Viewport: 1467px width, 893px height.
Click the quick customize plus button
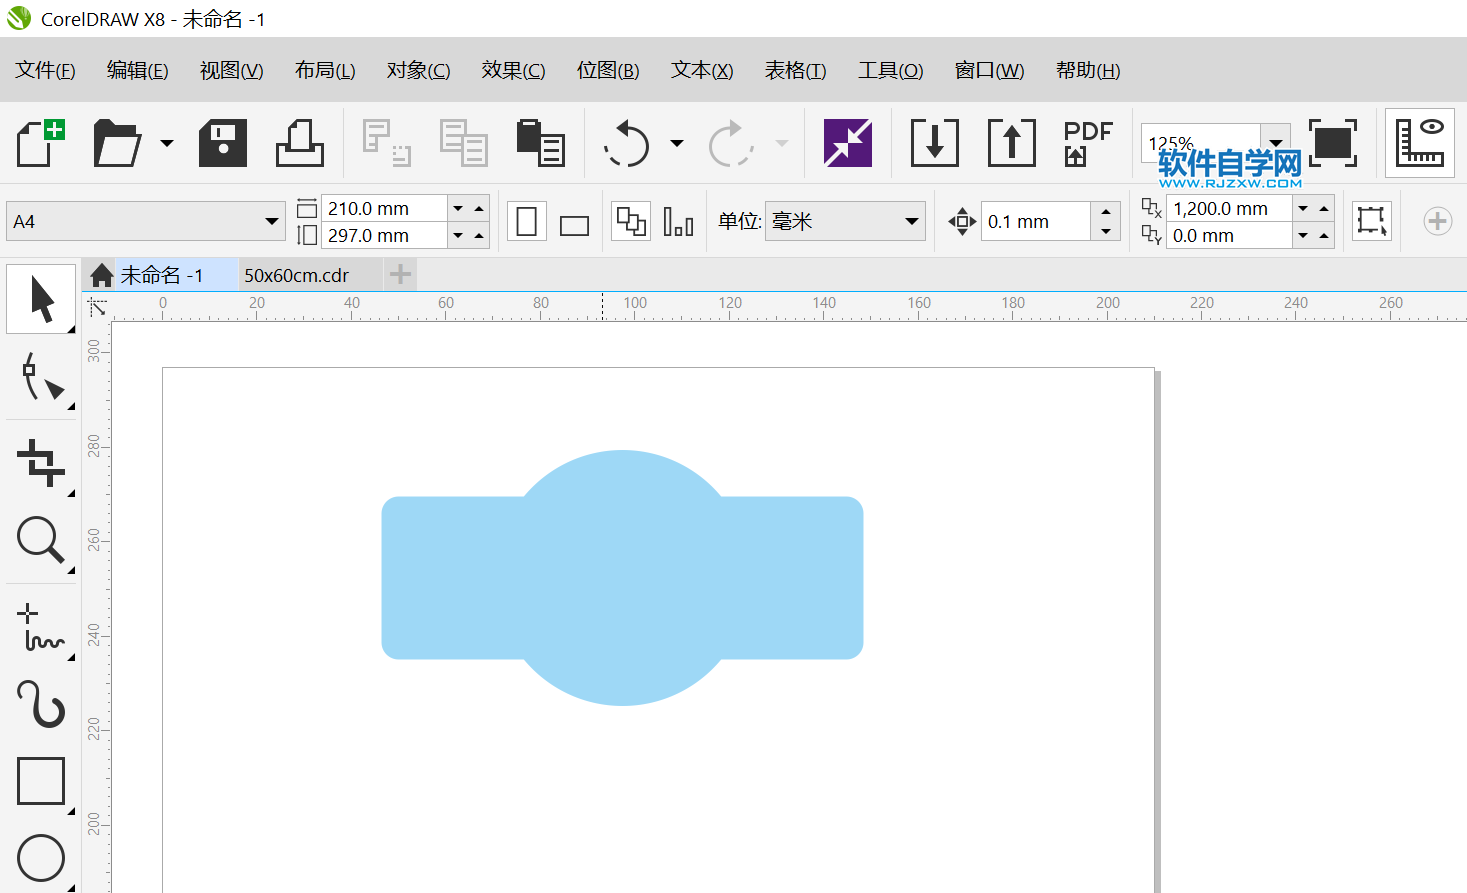click(1437, 221)
